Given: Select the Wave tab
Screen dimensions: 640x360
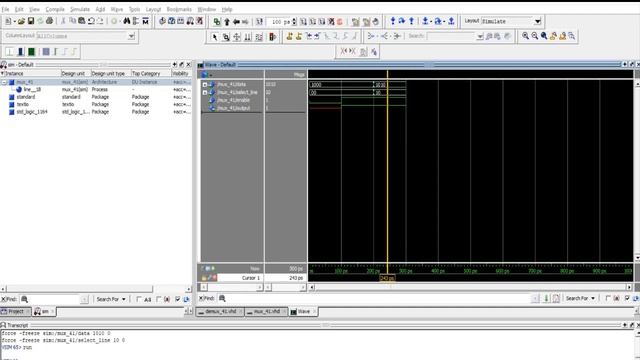Looking at the screenshot, I should point(304,311).
